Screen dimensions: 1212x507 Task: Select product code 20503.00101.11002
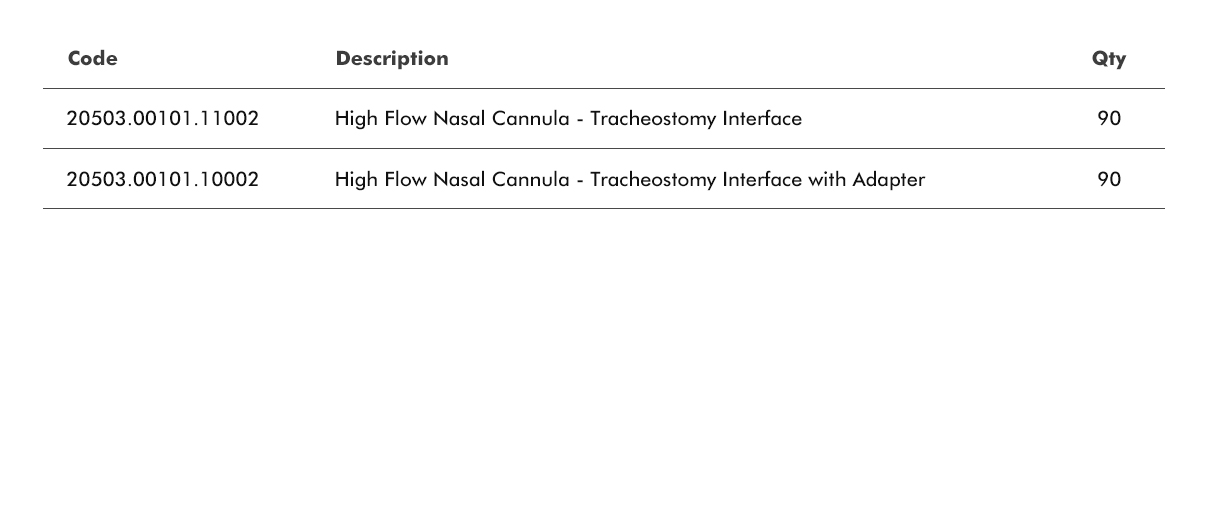[x=163, y=119]
